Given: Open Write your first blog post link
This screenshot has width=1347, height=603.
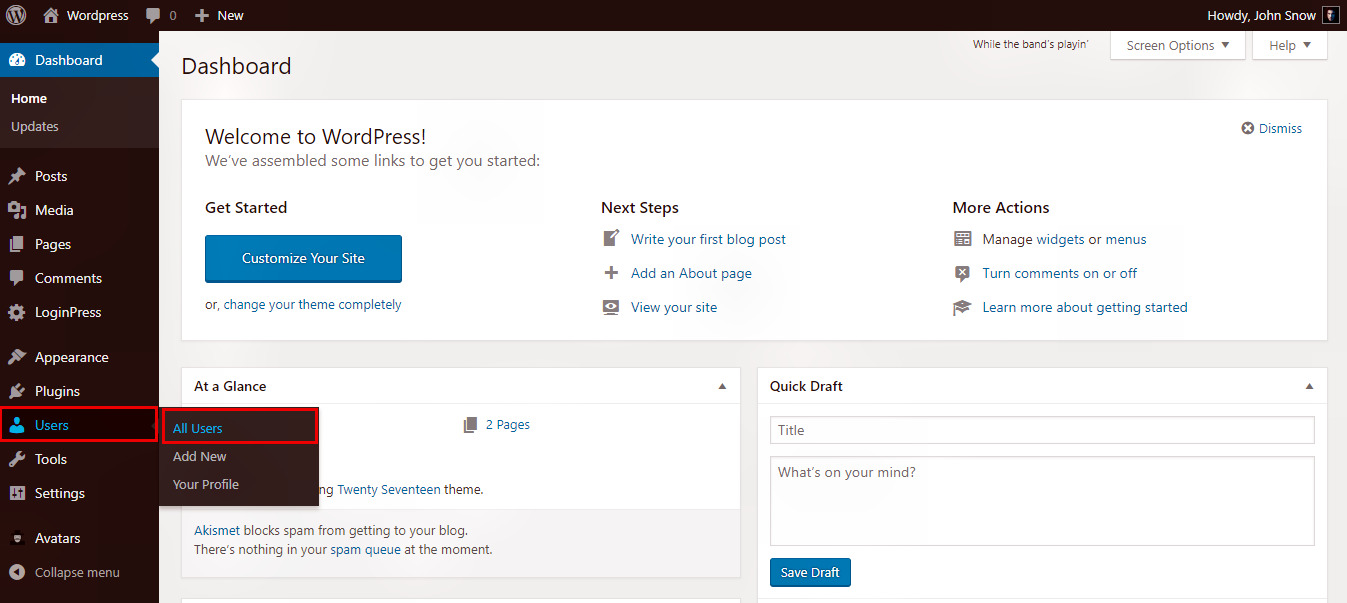Looking at the screenshot, I should click(x=708, y=239).
